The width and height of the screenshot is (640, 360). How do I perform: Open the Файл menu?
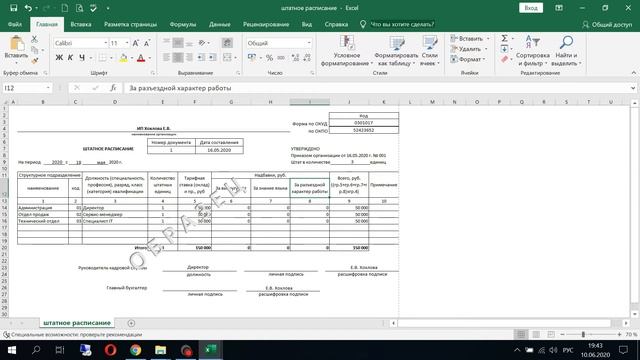[15, 24]
